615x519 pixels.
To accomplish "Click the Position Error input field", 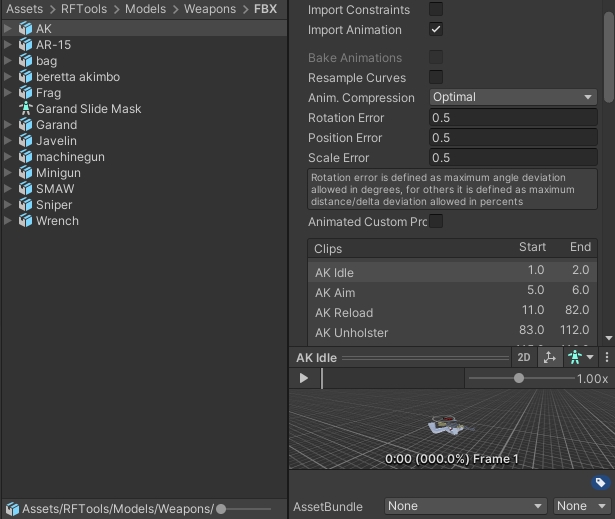I will 513,137.
